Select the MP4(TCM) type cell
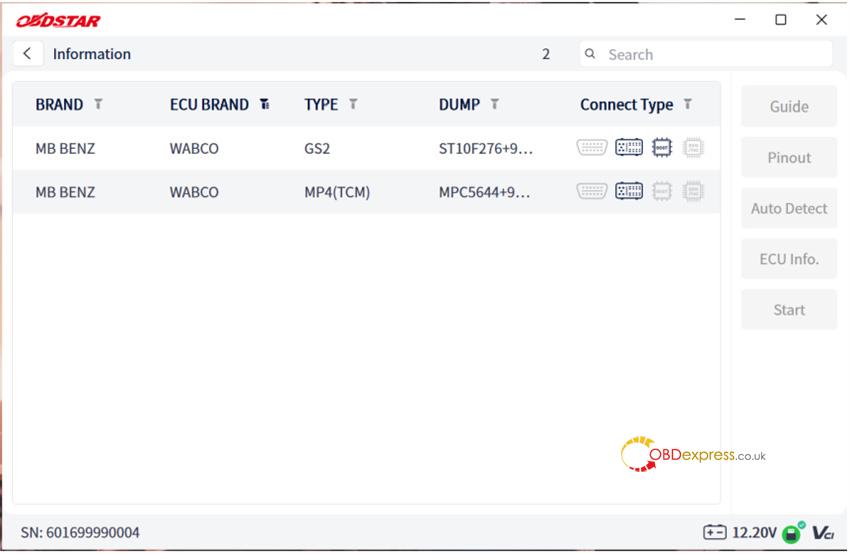This screenshot has width=850, height=554. [x=337, y=192]
